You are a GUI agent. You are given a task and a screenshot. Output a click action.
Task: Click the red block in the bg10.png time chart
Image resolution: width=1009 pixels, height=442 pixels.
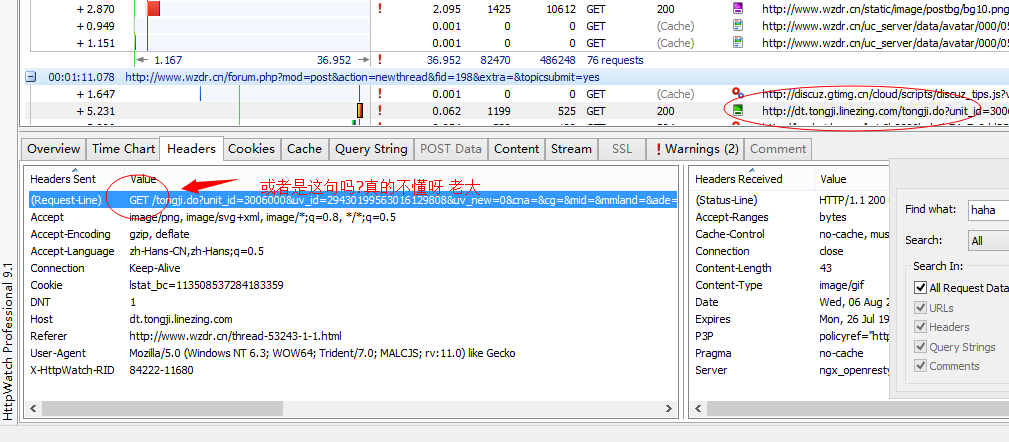[x=154, y=9]
